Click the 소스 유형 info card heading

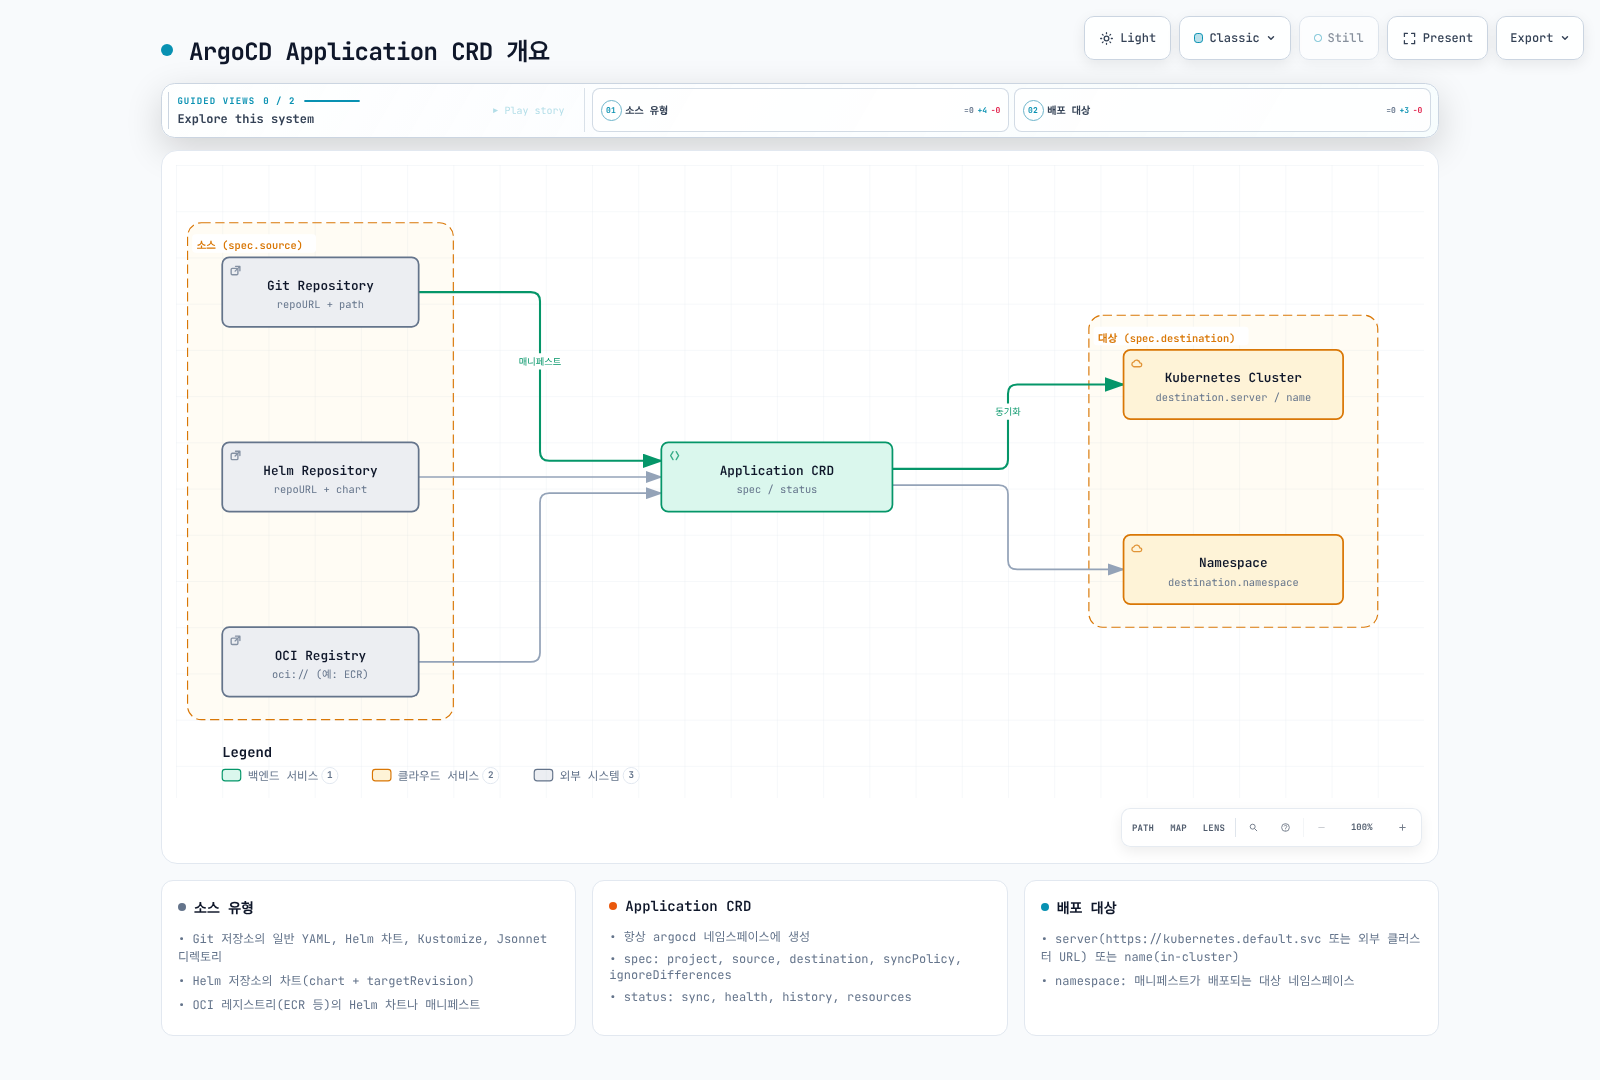click(224, 908)
